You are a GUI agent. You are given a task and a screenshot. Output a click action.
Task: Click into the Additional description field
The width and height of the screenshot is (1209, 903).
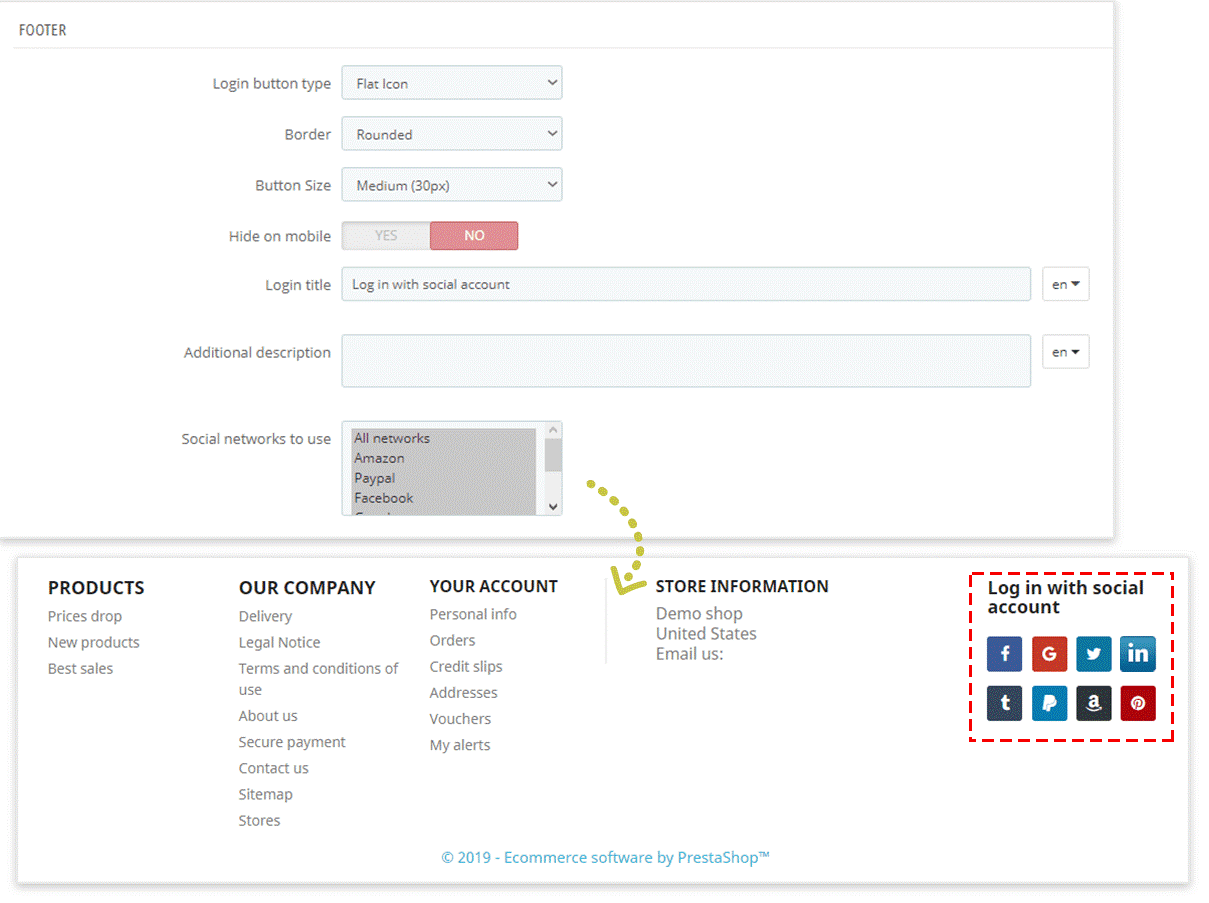tap(686, 361)
